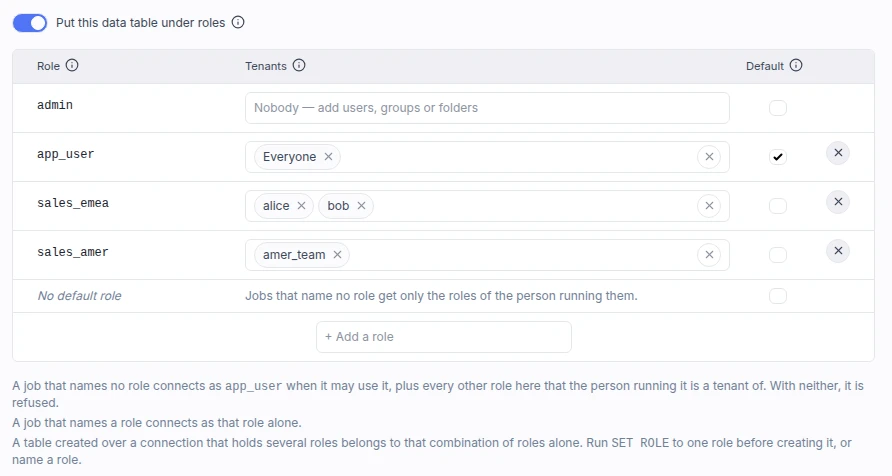Click the 'No default role' label
This screenshot has width=892, height=476.
pyautogui.click(x=79, y=296)
